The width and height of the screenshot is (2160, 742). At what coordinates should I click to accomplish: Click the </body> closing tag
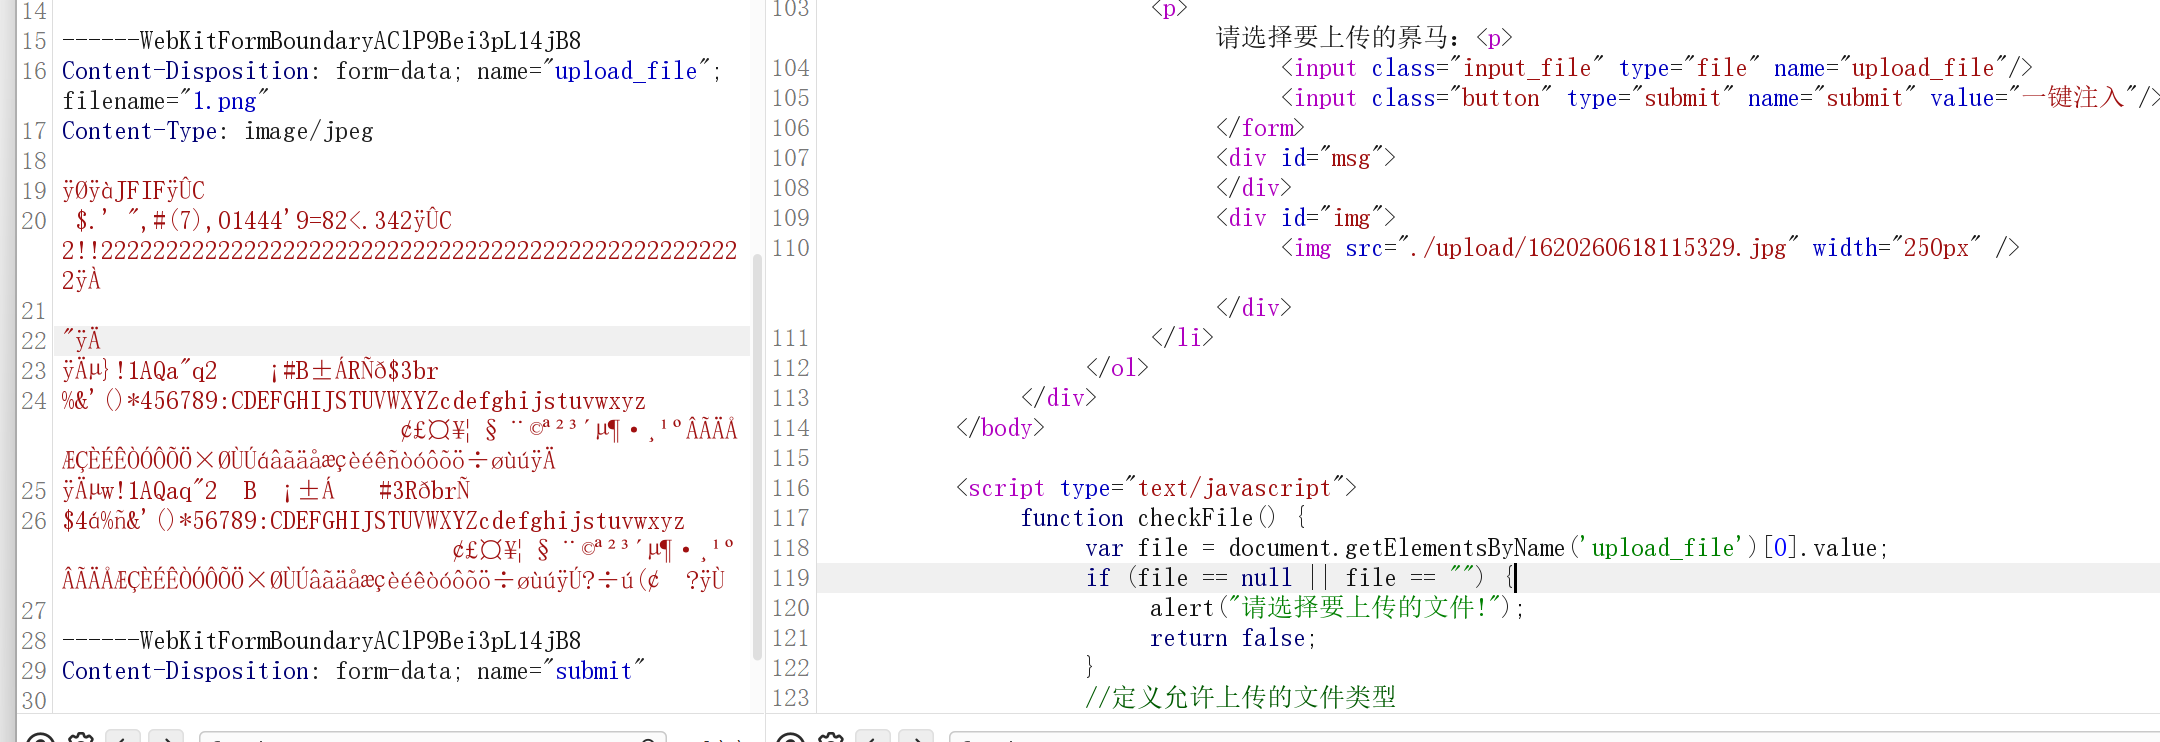(1000, 428)
